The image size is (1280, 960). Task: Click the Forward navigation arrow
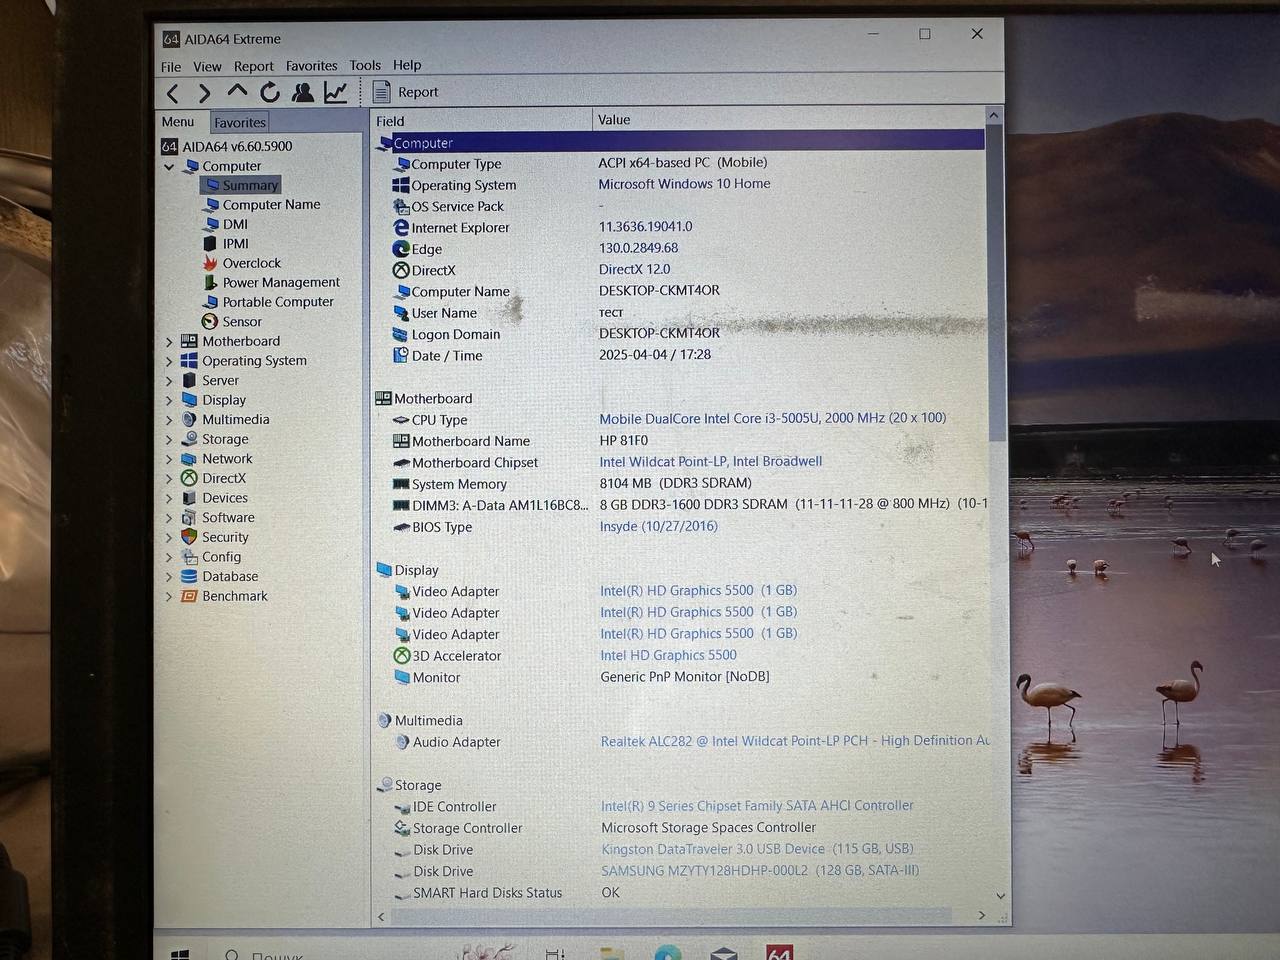tap(204, 93)
